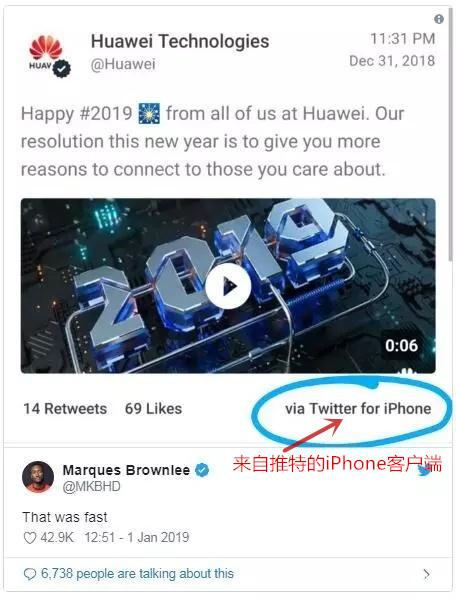
Task: Play the 2019 video
Action: 228,286
